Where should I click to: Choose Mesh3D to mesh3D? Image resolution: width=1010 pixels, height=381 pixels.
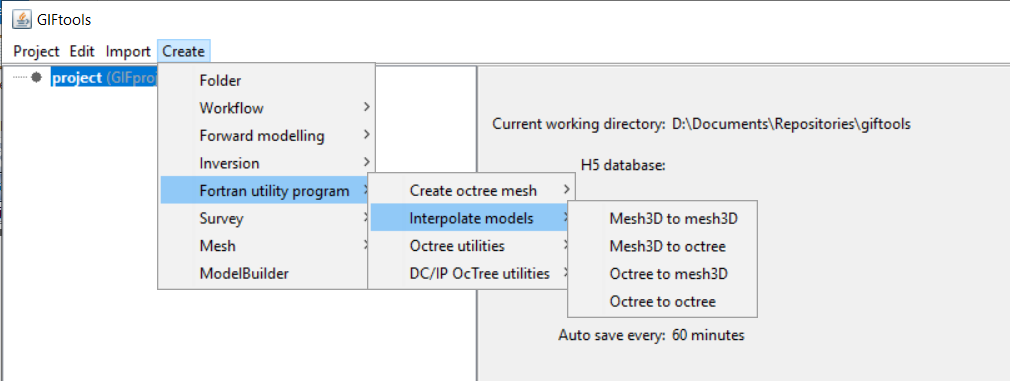pyautogui.click(x=662, y=219)
